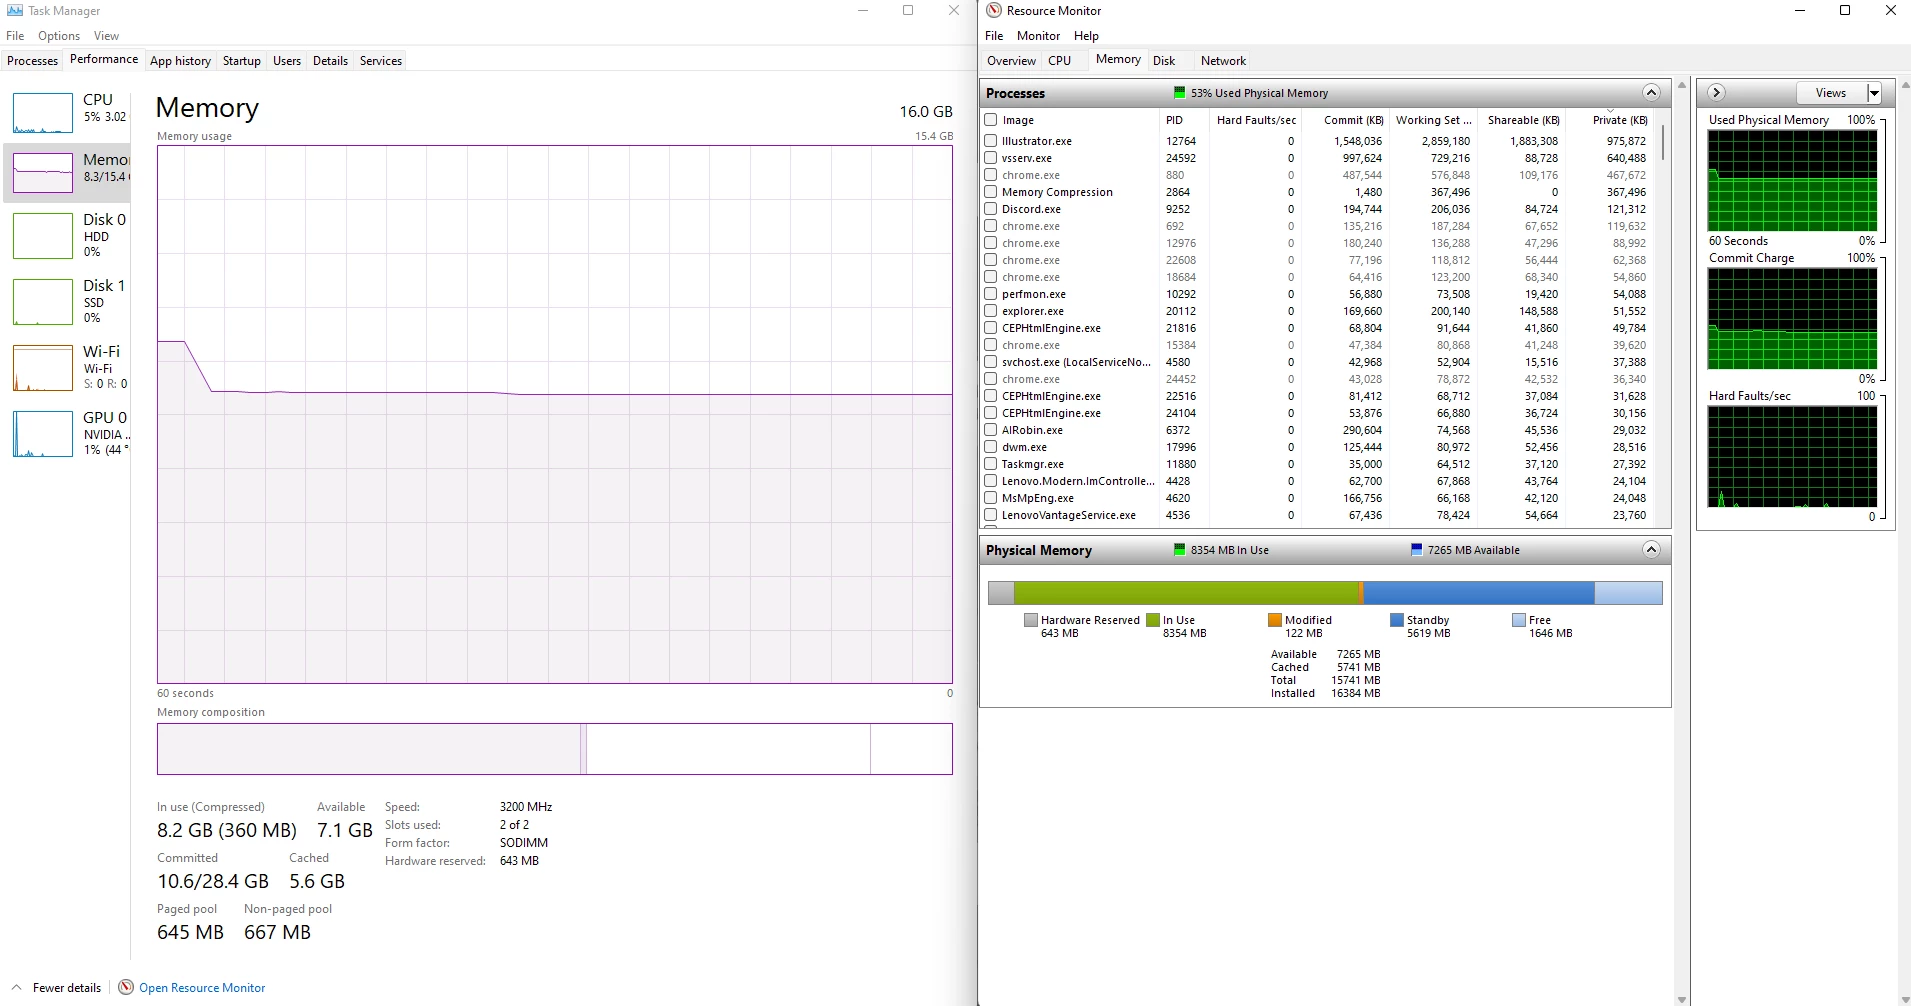
Task: Open Resource Monitor Help menu
Action: click(1086, 36)
